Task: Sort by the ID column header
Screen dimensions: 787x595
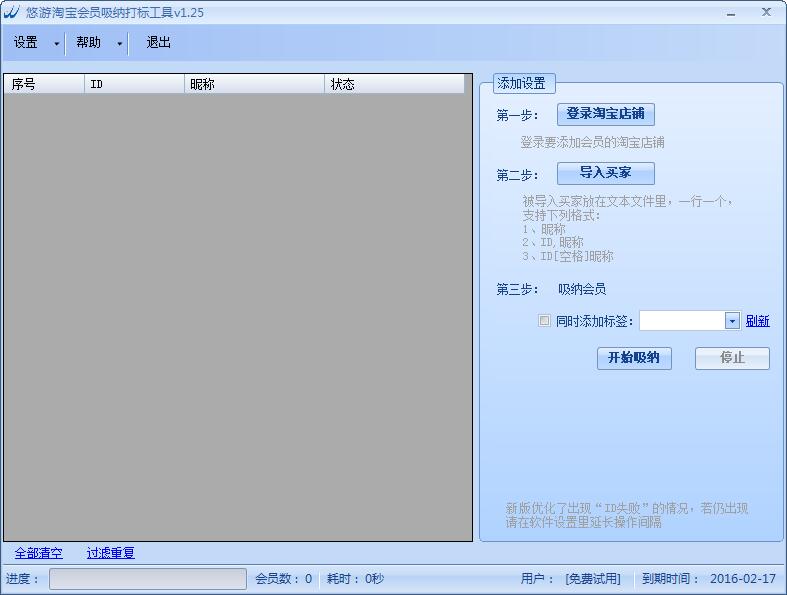Action: click(135, 84)
